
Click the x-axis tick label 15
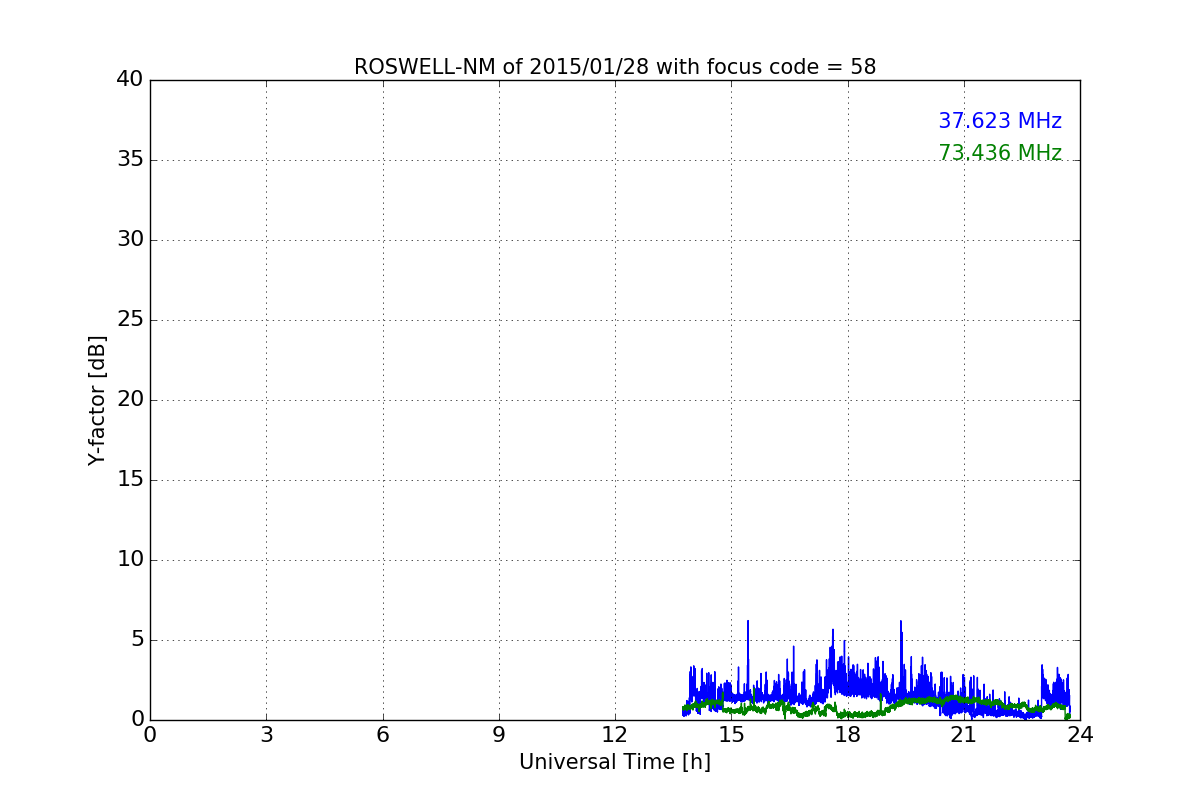click(731, 735)
